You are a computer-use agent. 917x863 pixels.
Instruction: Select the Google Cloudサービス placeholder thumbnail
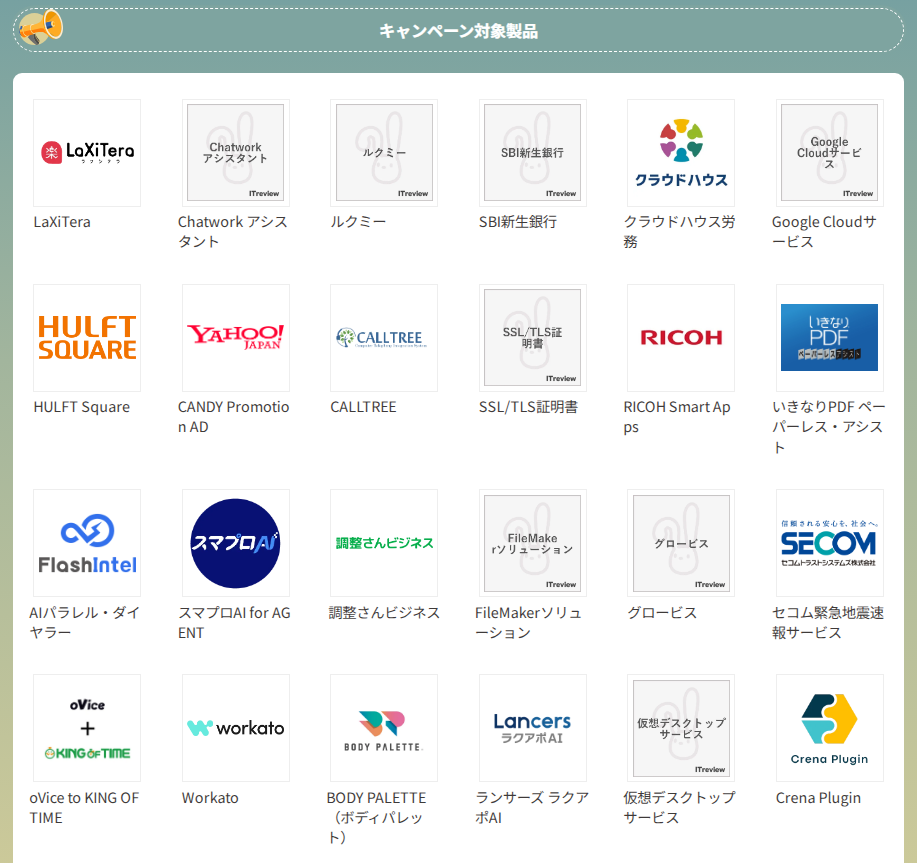click(x=830, y=153)
